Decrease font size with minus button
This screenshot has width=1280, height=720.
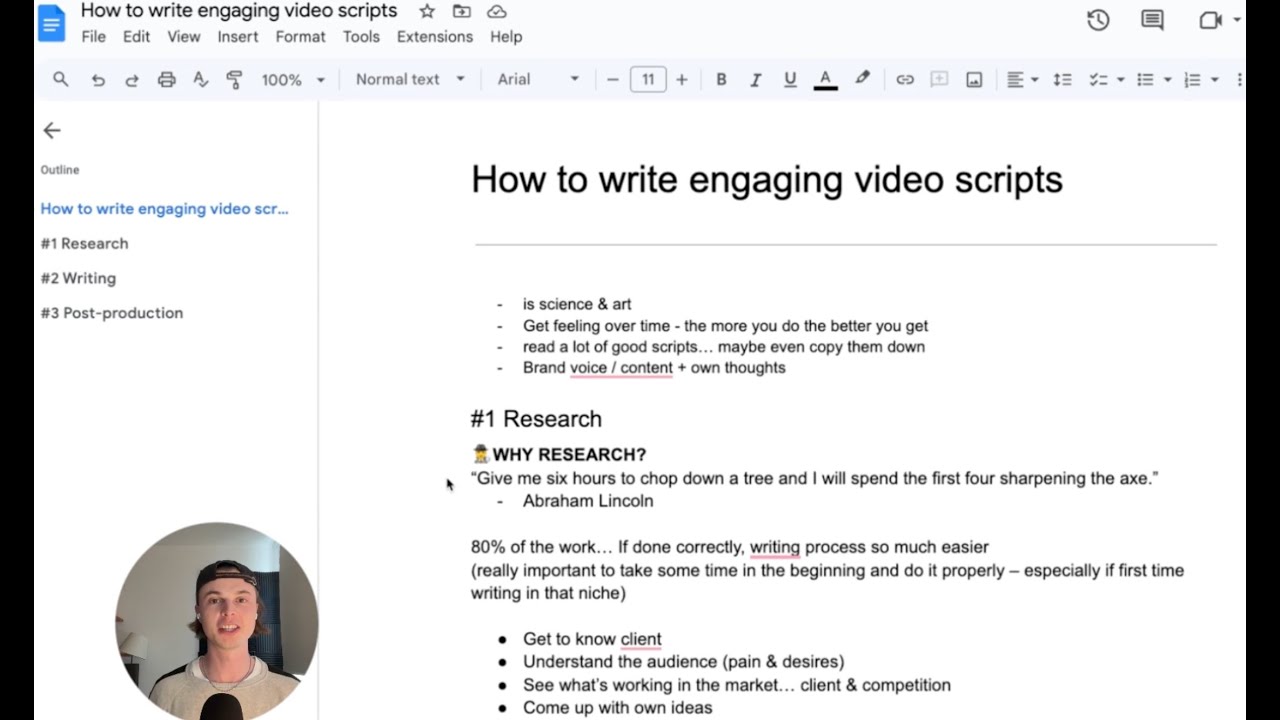tap(612, 79)
